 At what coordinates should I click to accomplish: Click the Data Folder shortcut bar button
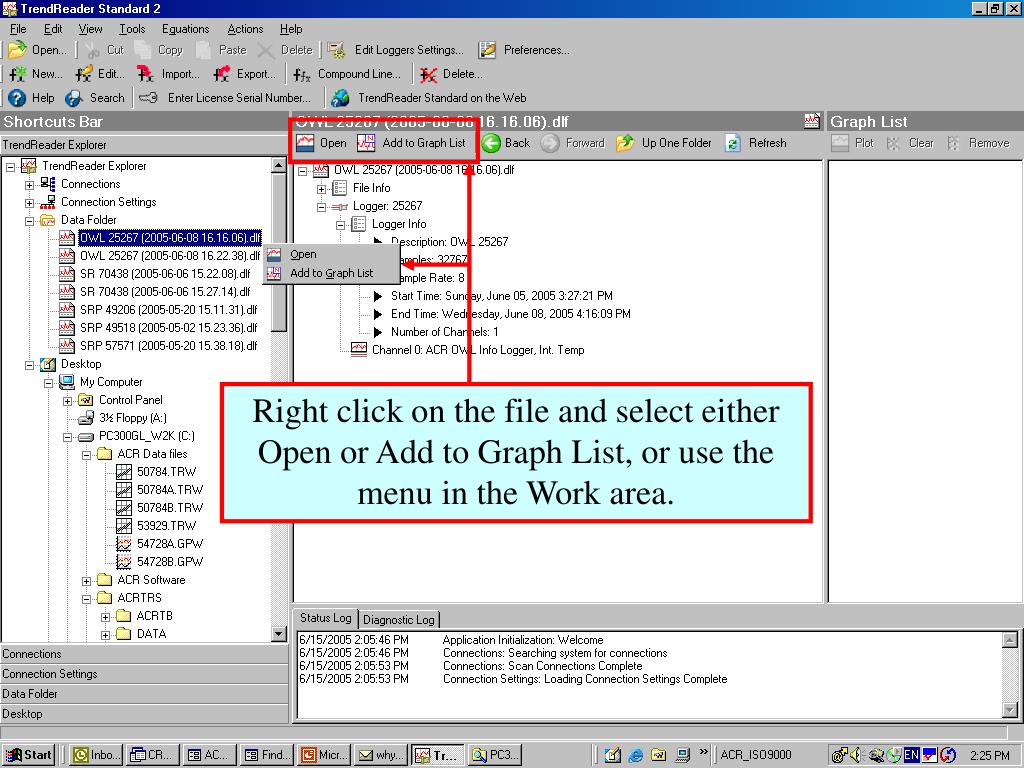coord(144,694)
